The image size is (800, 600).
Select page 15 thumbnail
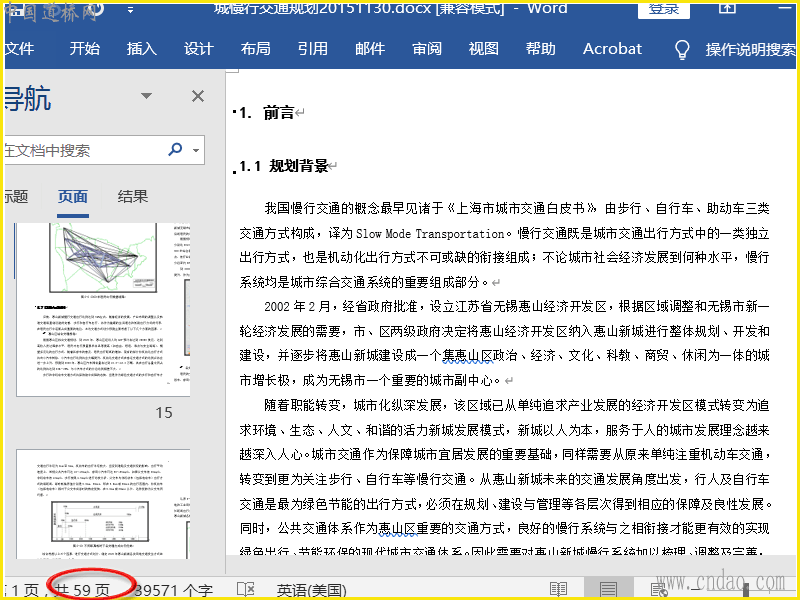tap(103, 309)
